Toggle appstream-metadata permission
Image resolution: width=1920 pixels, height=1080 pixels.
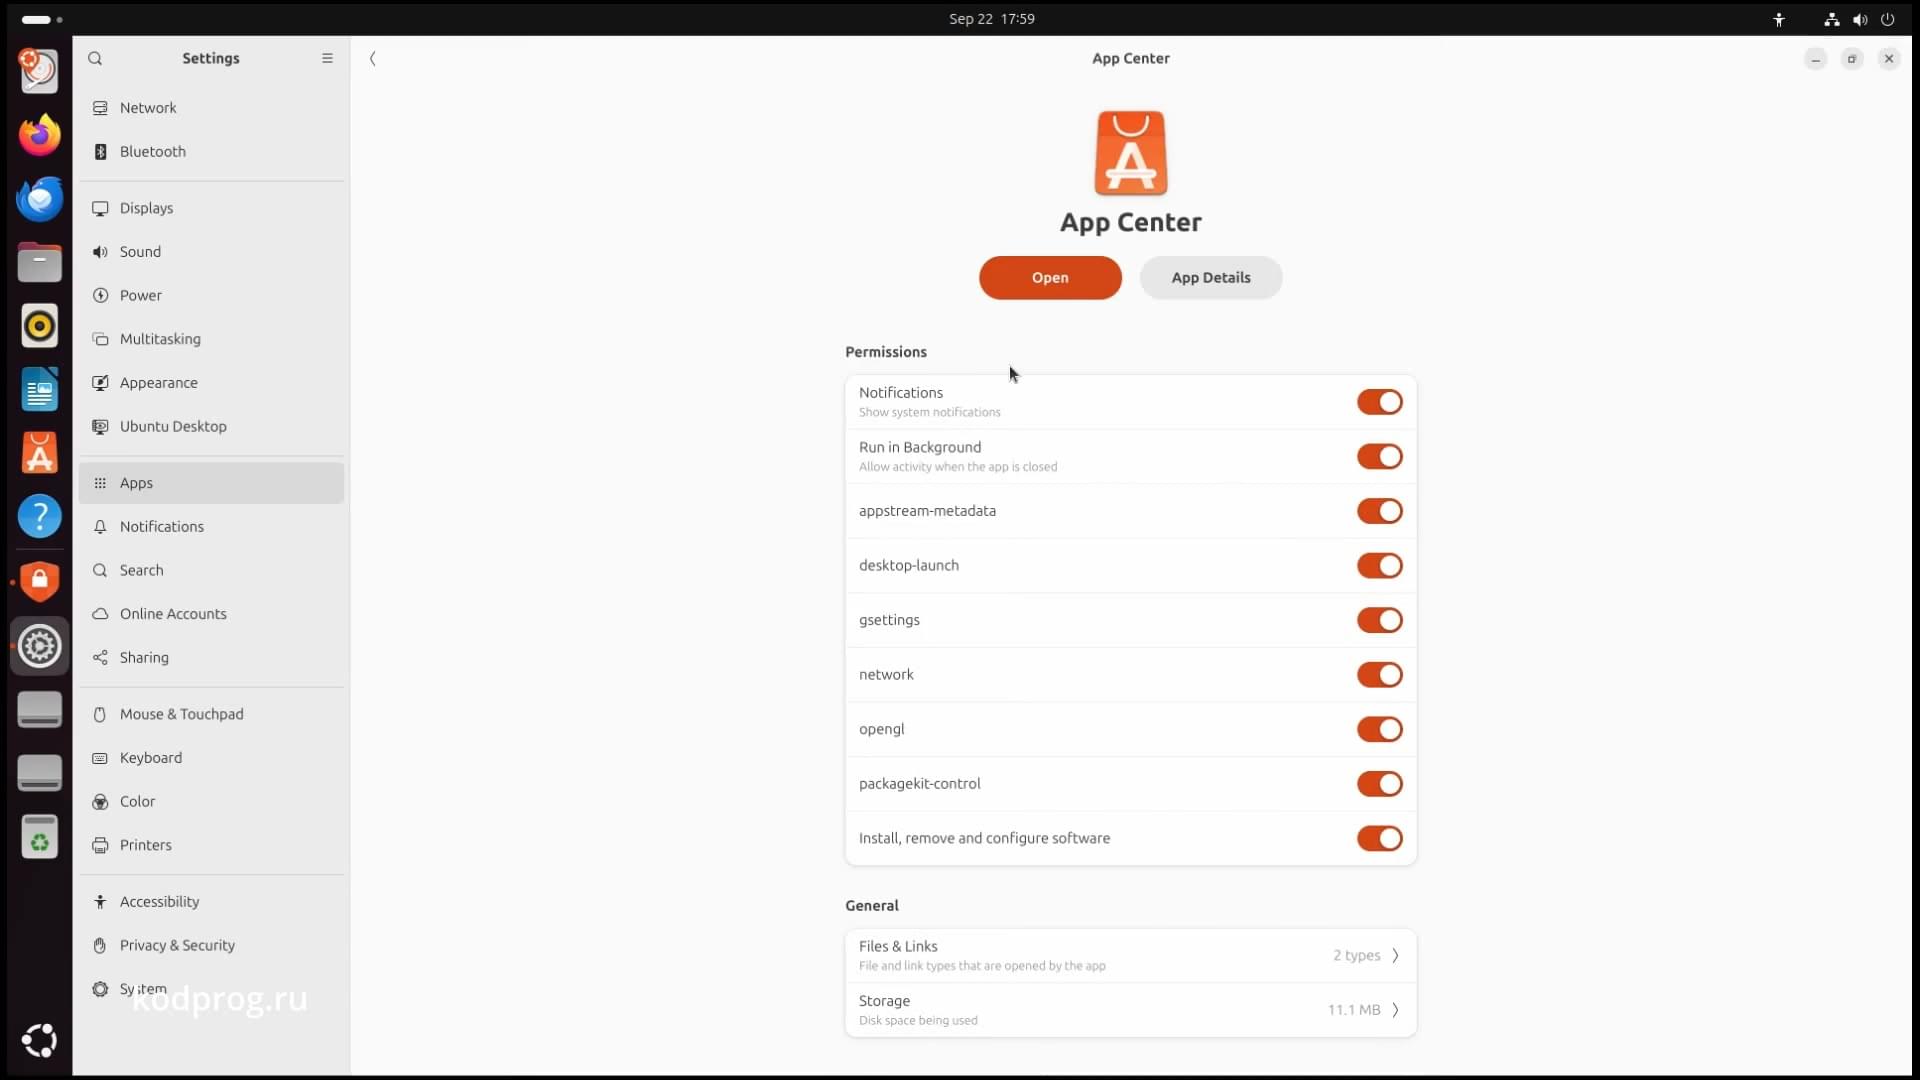pyautogui.click(x=1380, y=511)
